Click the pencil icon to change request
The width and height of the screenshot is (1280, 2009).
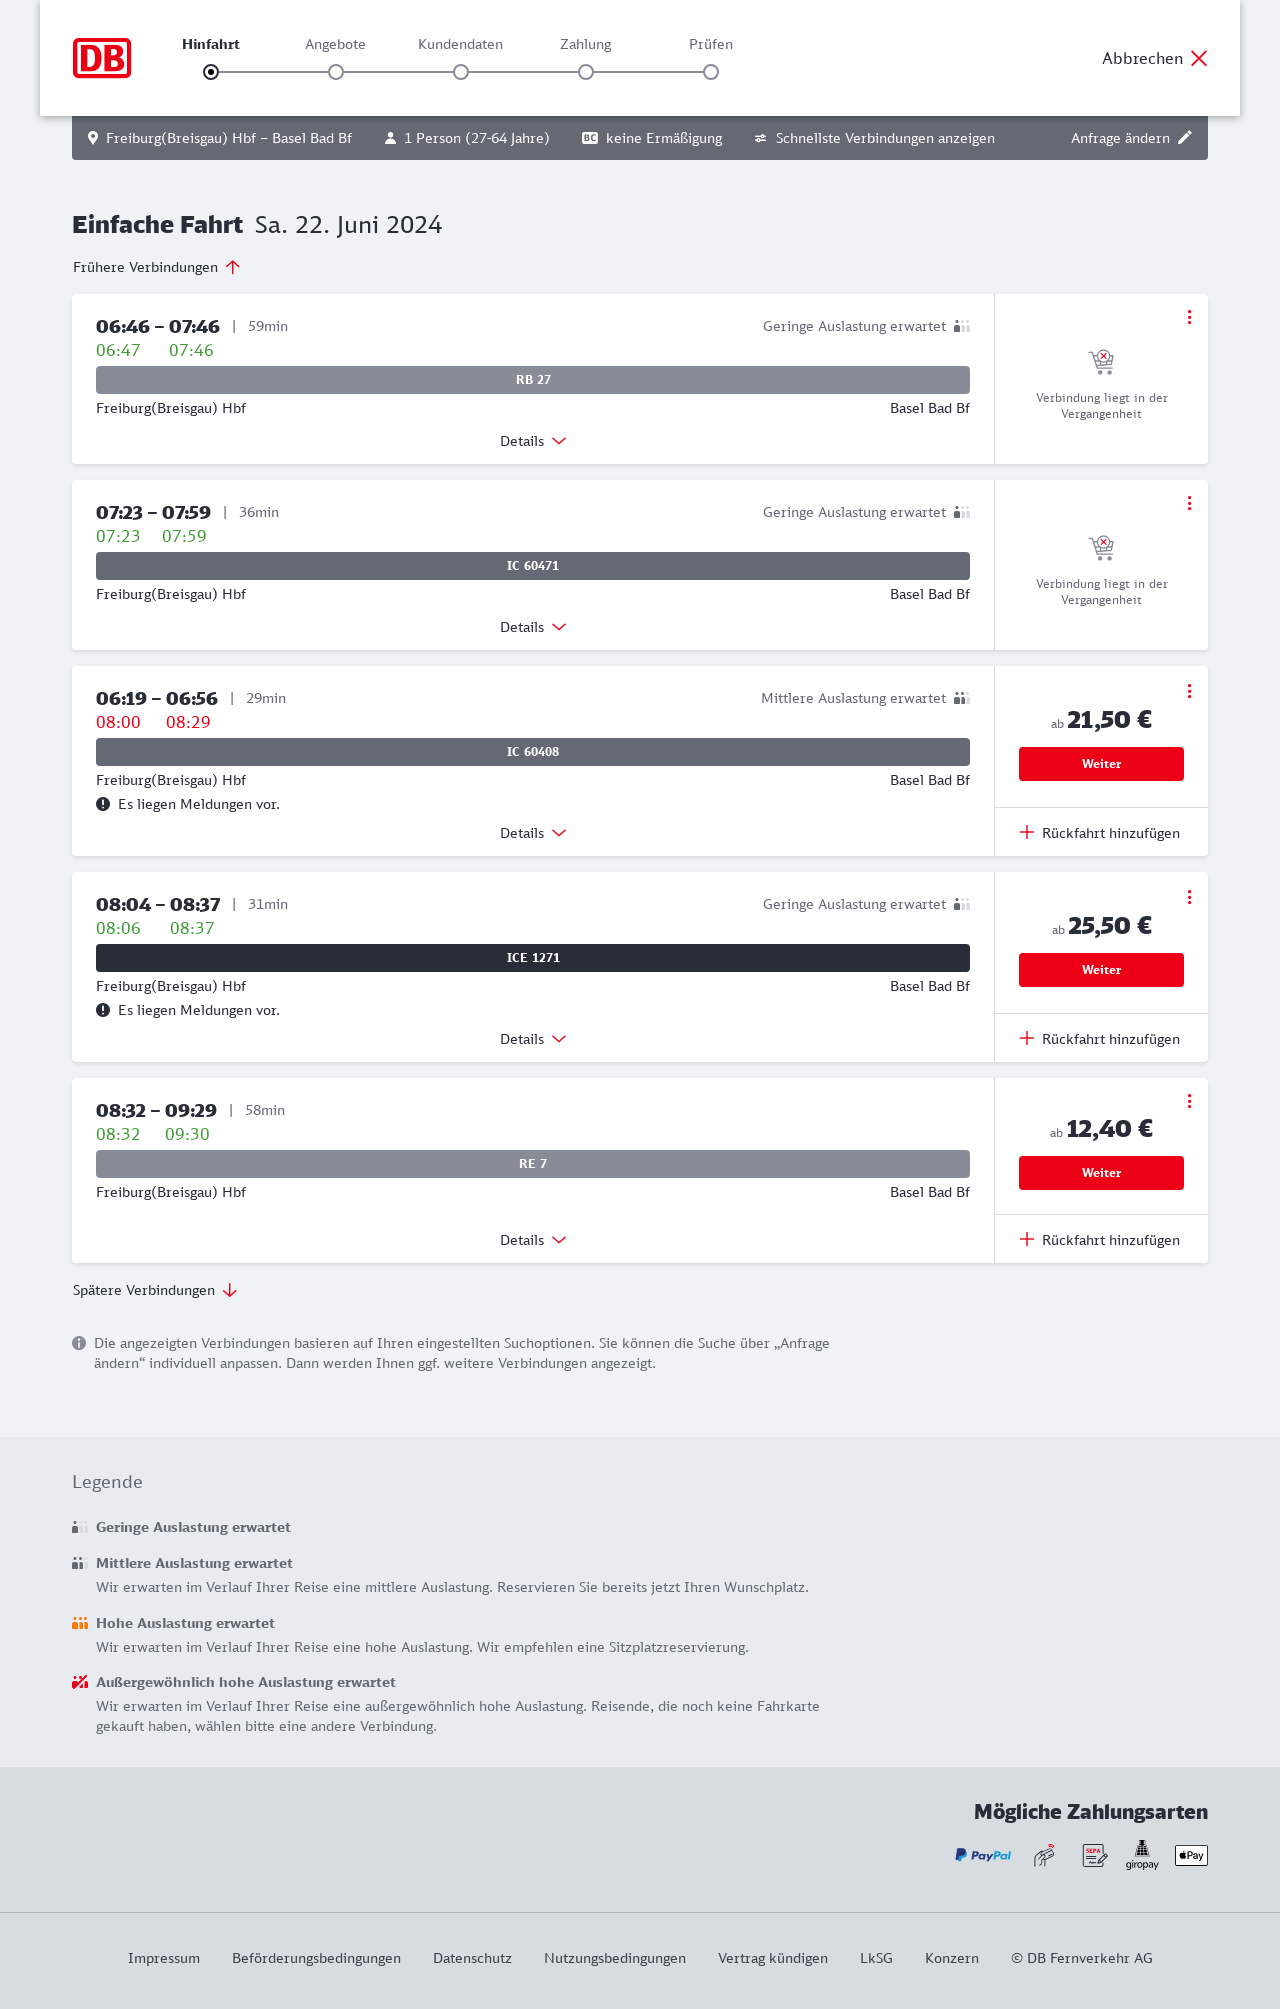pyautogui.click(x=1185, y=138)
